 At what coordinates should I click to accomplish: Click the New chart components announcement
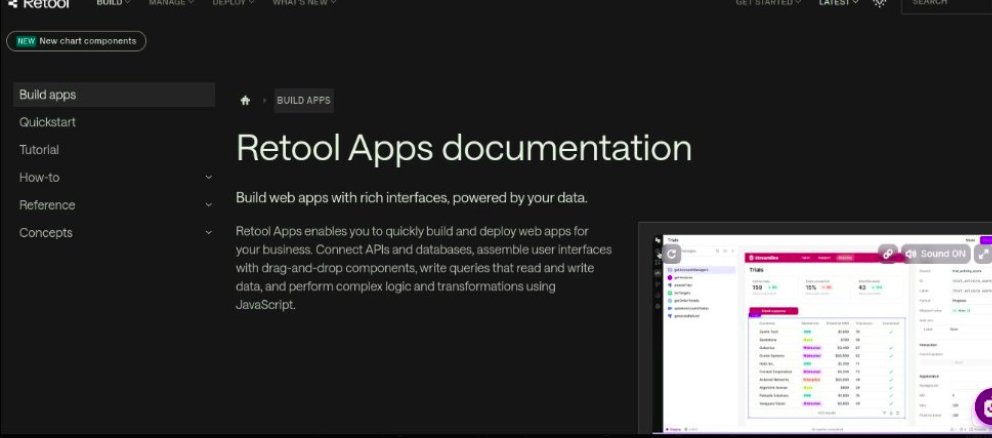[76, 41]
